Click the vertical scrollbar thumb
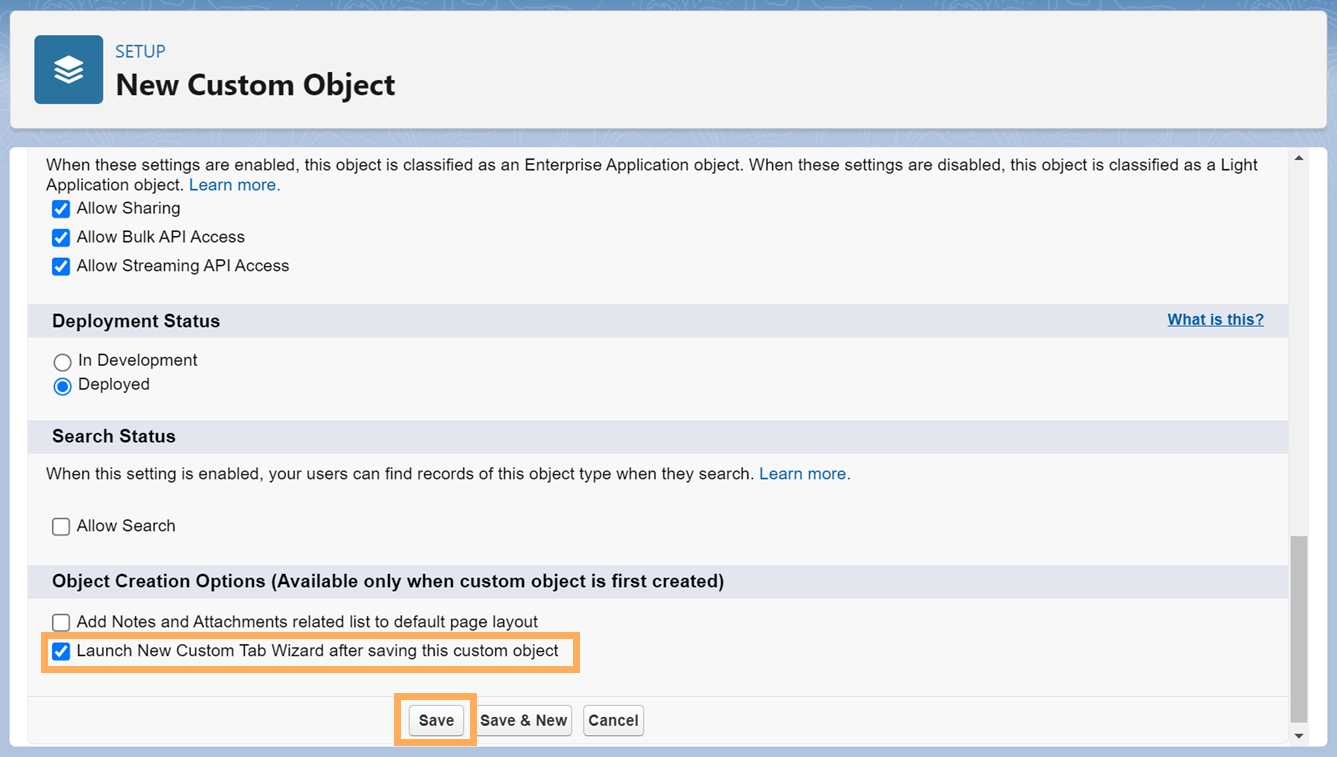Viewport: 1337px width, 757px height. click(1298, 628)
